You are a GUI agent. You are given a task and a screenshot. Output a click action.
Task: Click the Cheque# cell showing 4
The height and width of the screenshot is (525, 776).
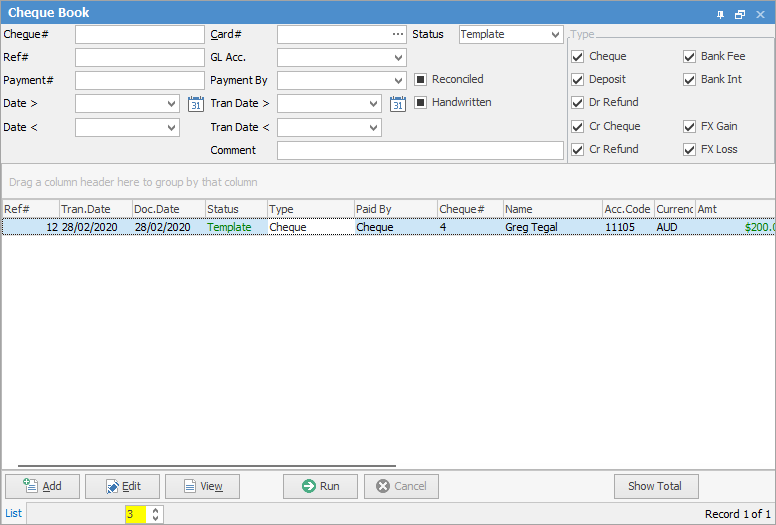[x=470, y=227]
